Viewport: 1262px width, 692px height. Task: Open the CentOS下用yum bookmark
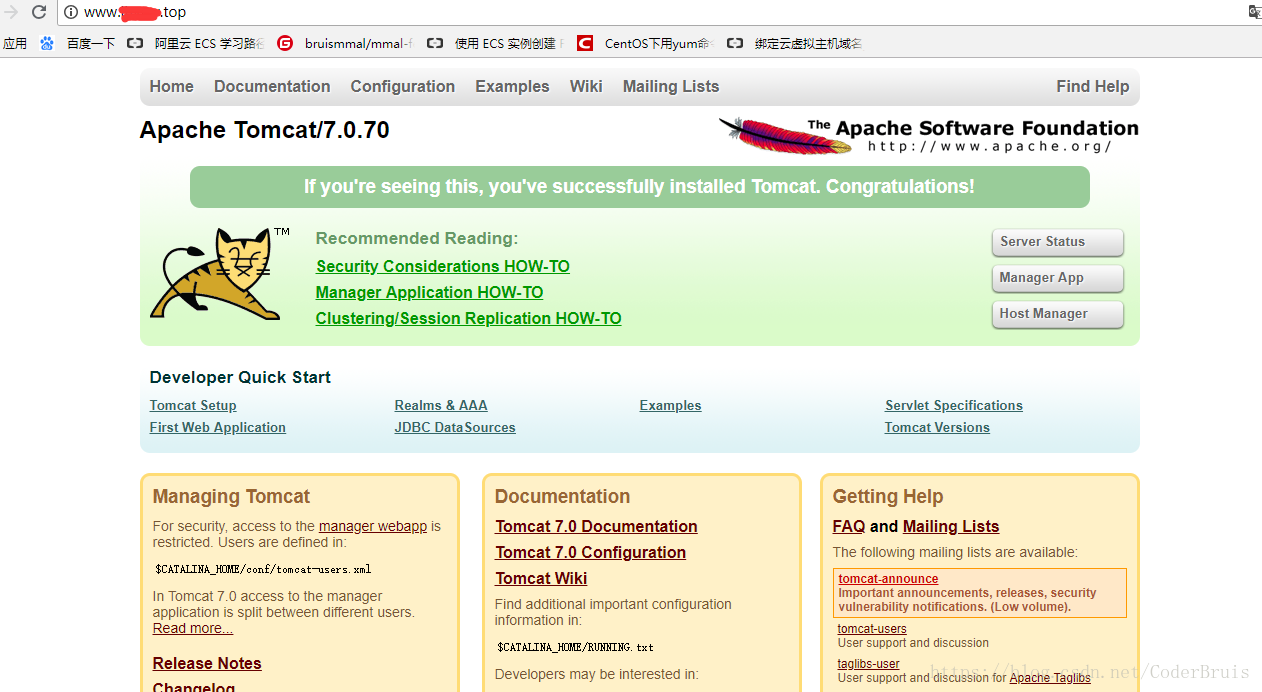pyautogui.click(x=645, y=43)
